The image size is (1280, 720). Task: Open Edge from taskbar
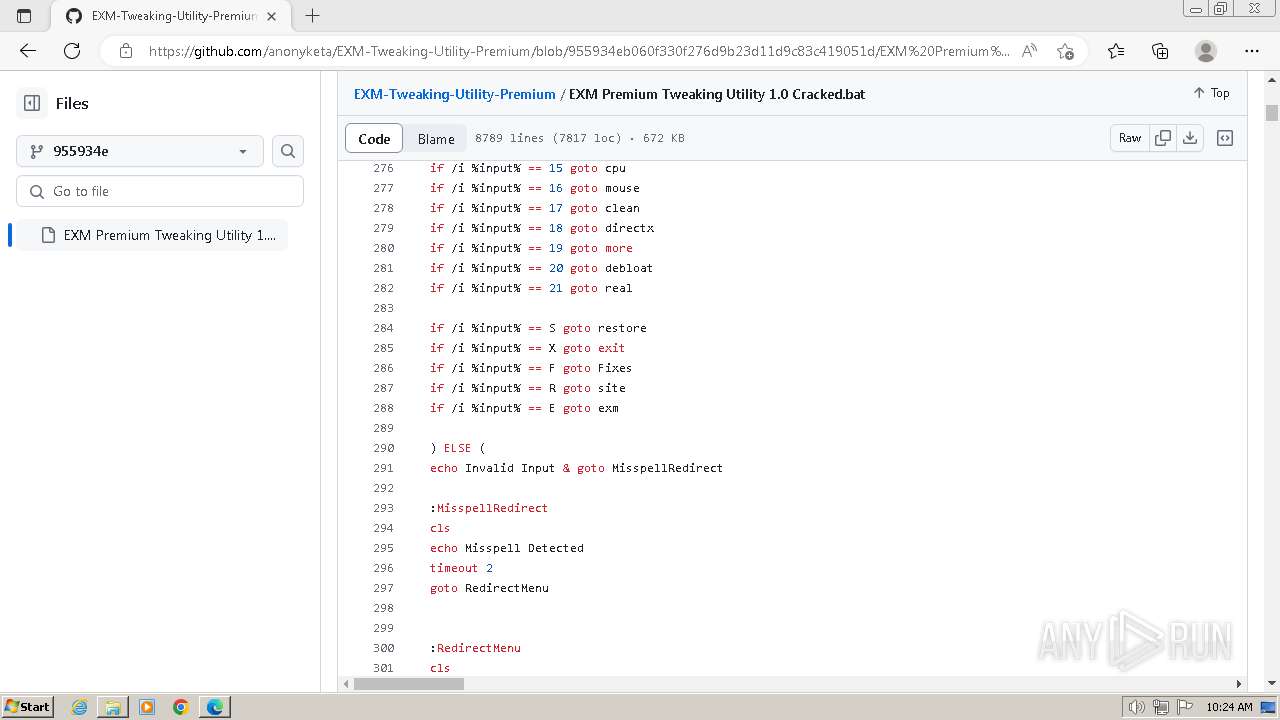[x=215, y=707]
